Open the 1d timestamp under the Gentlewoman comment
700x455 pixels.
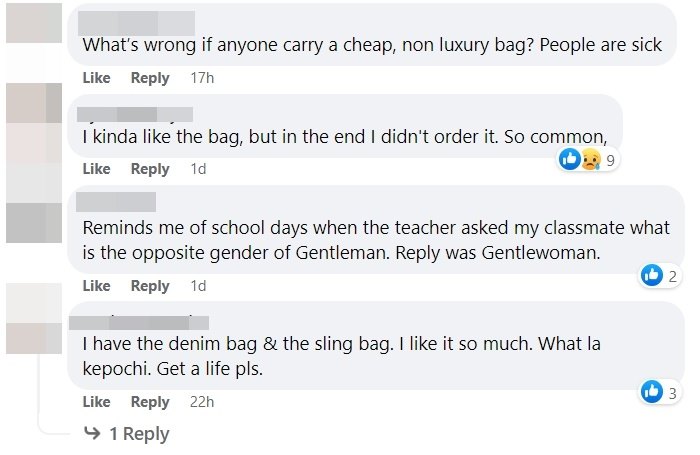pyautogui.click(x=198, y=286)
